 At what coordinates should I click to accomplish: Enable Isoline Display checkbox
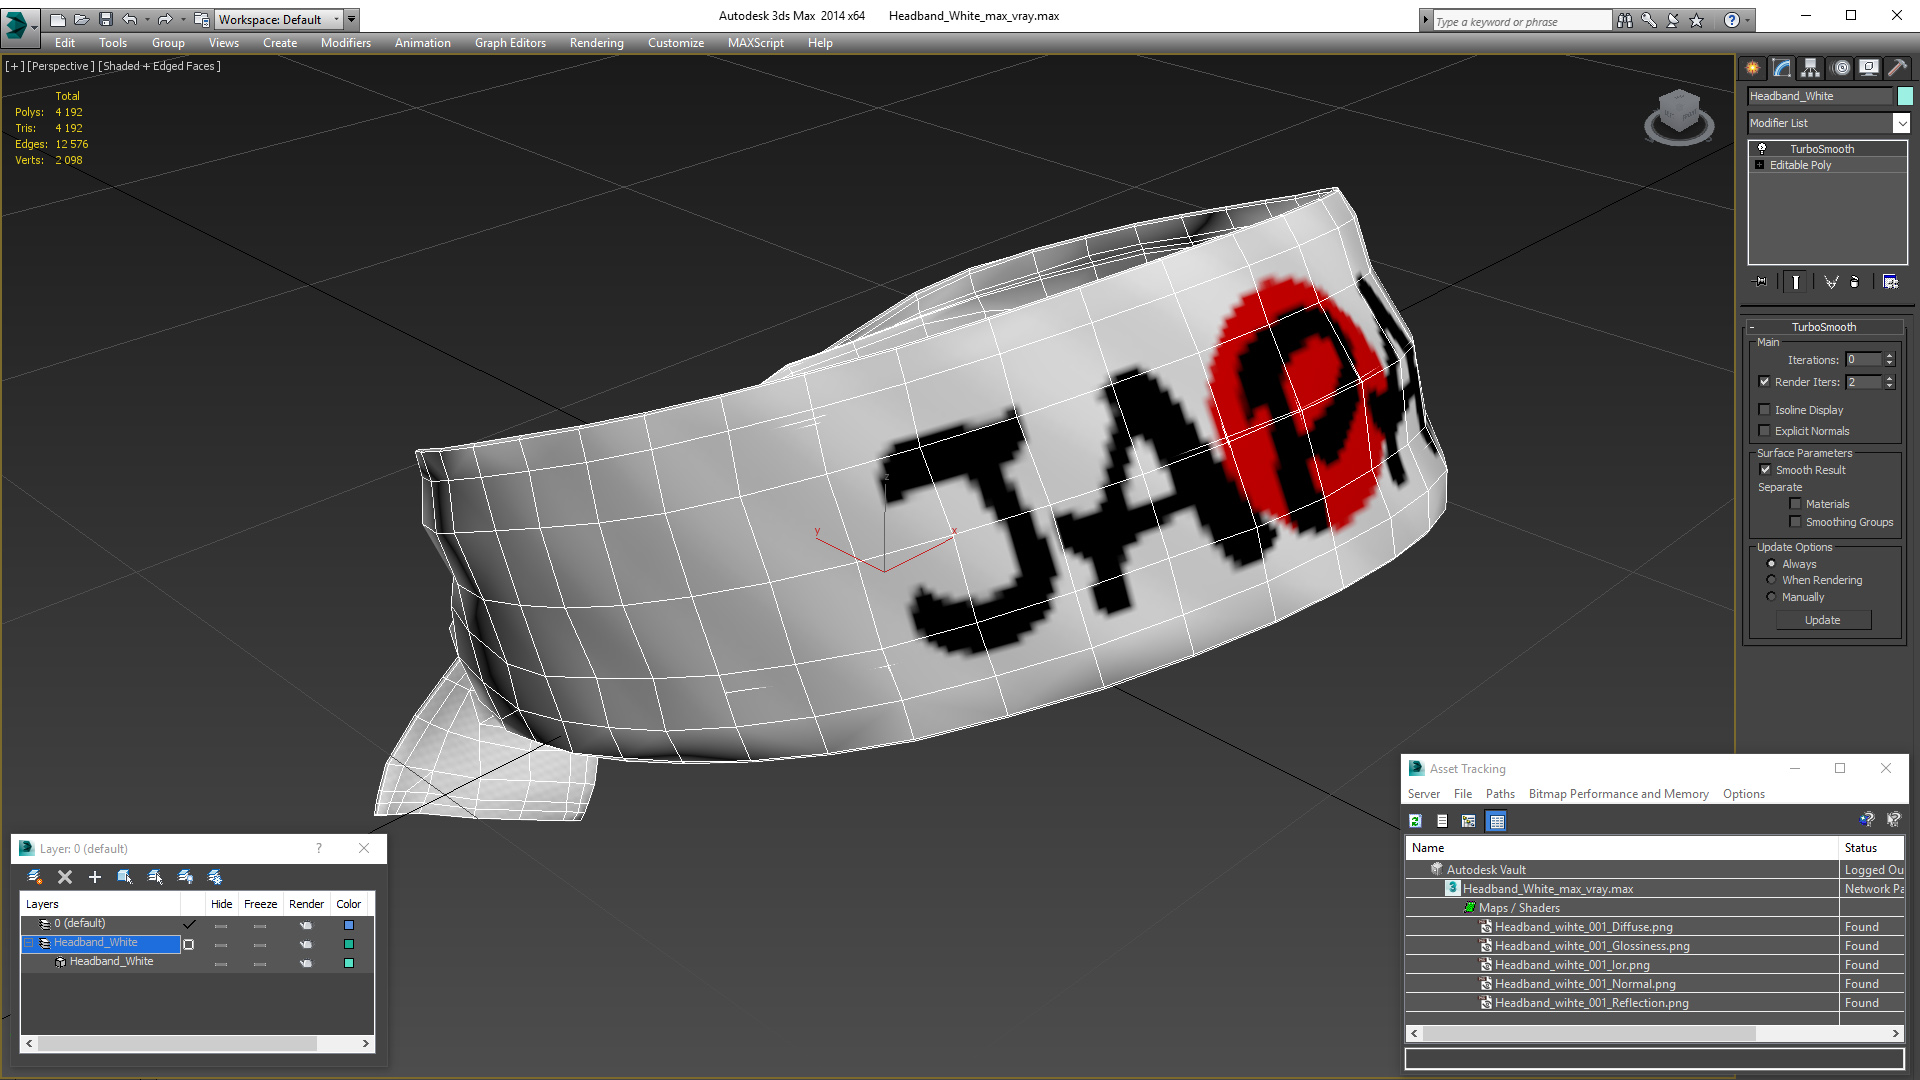[x=1765, y=410]
